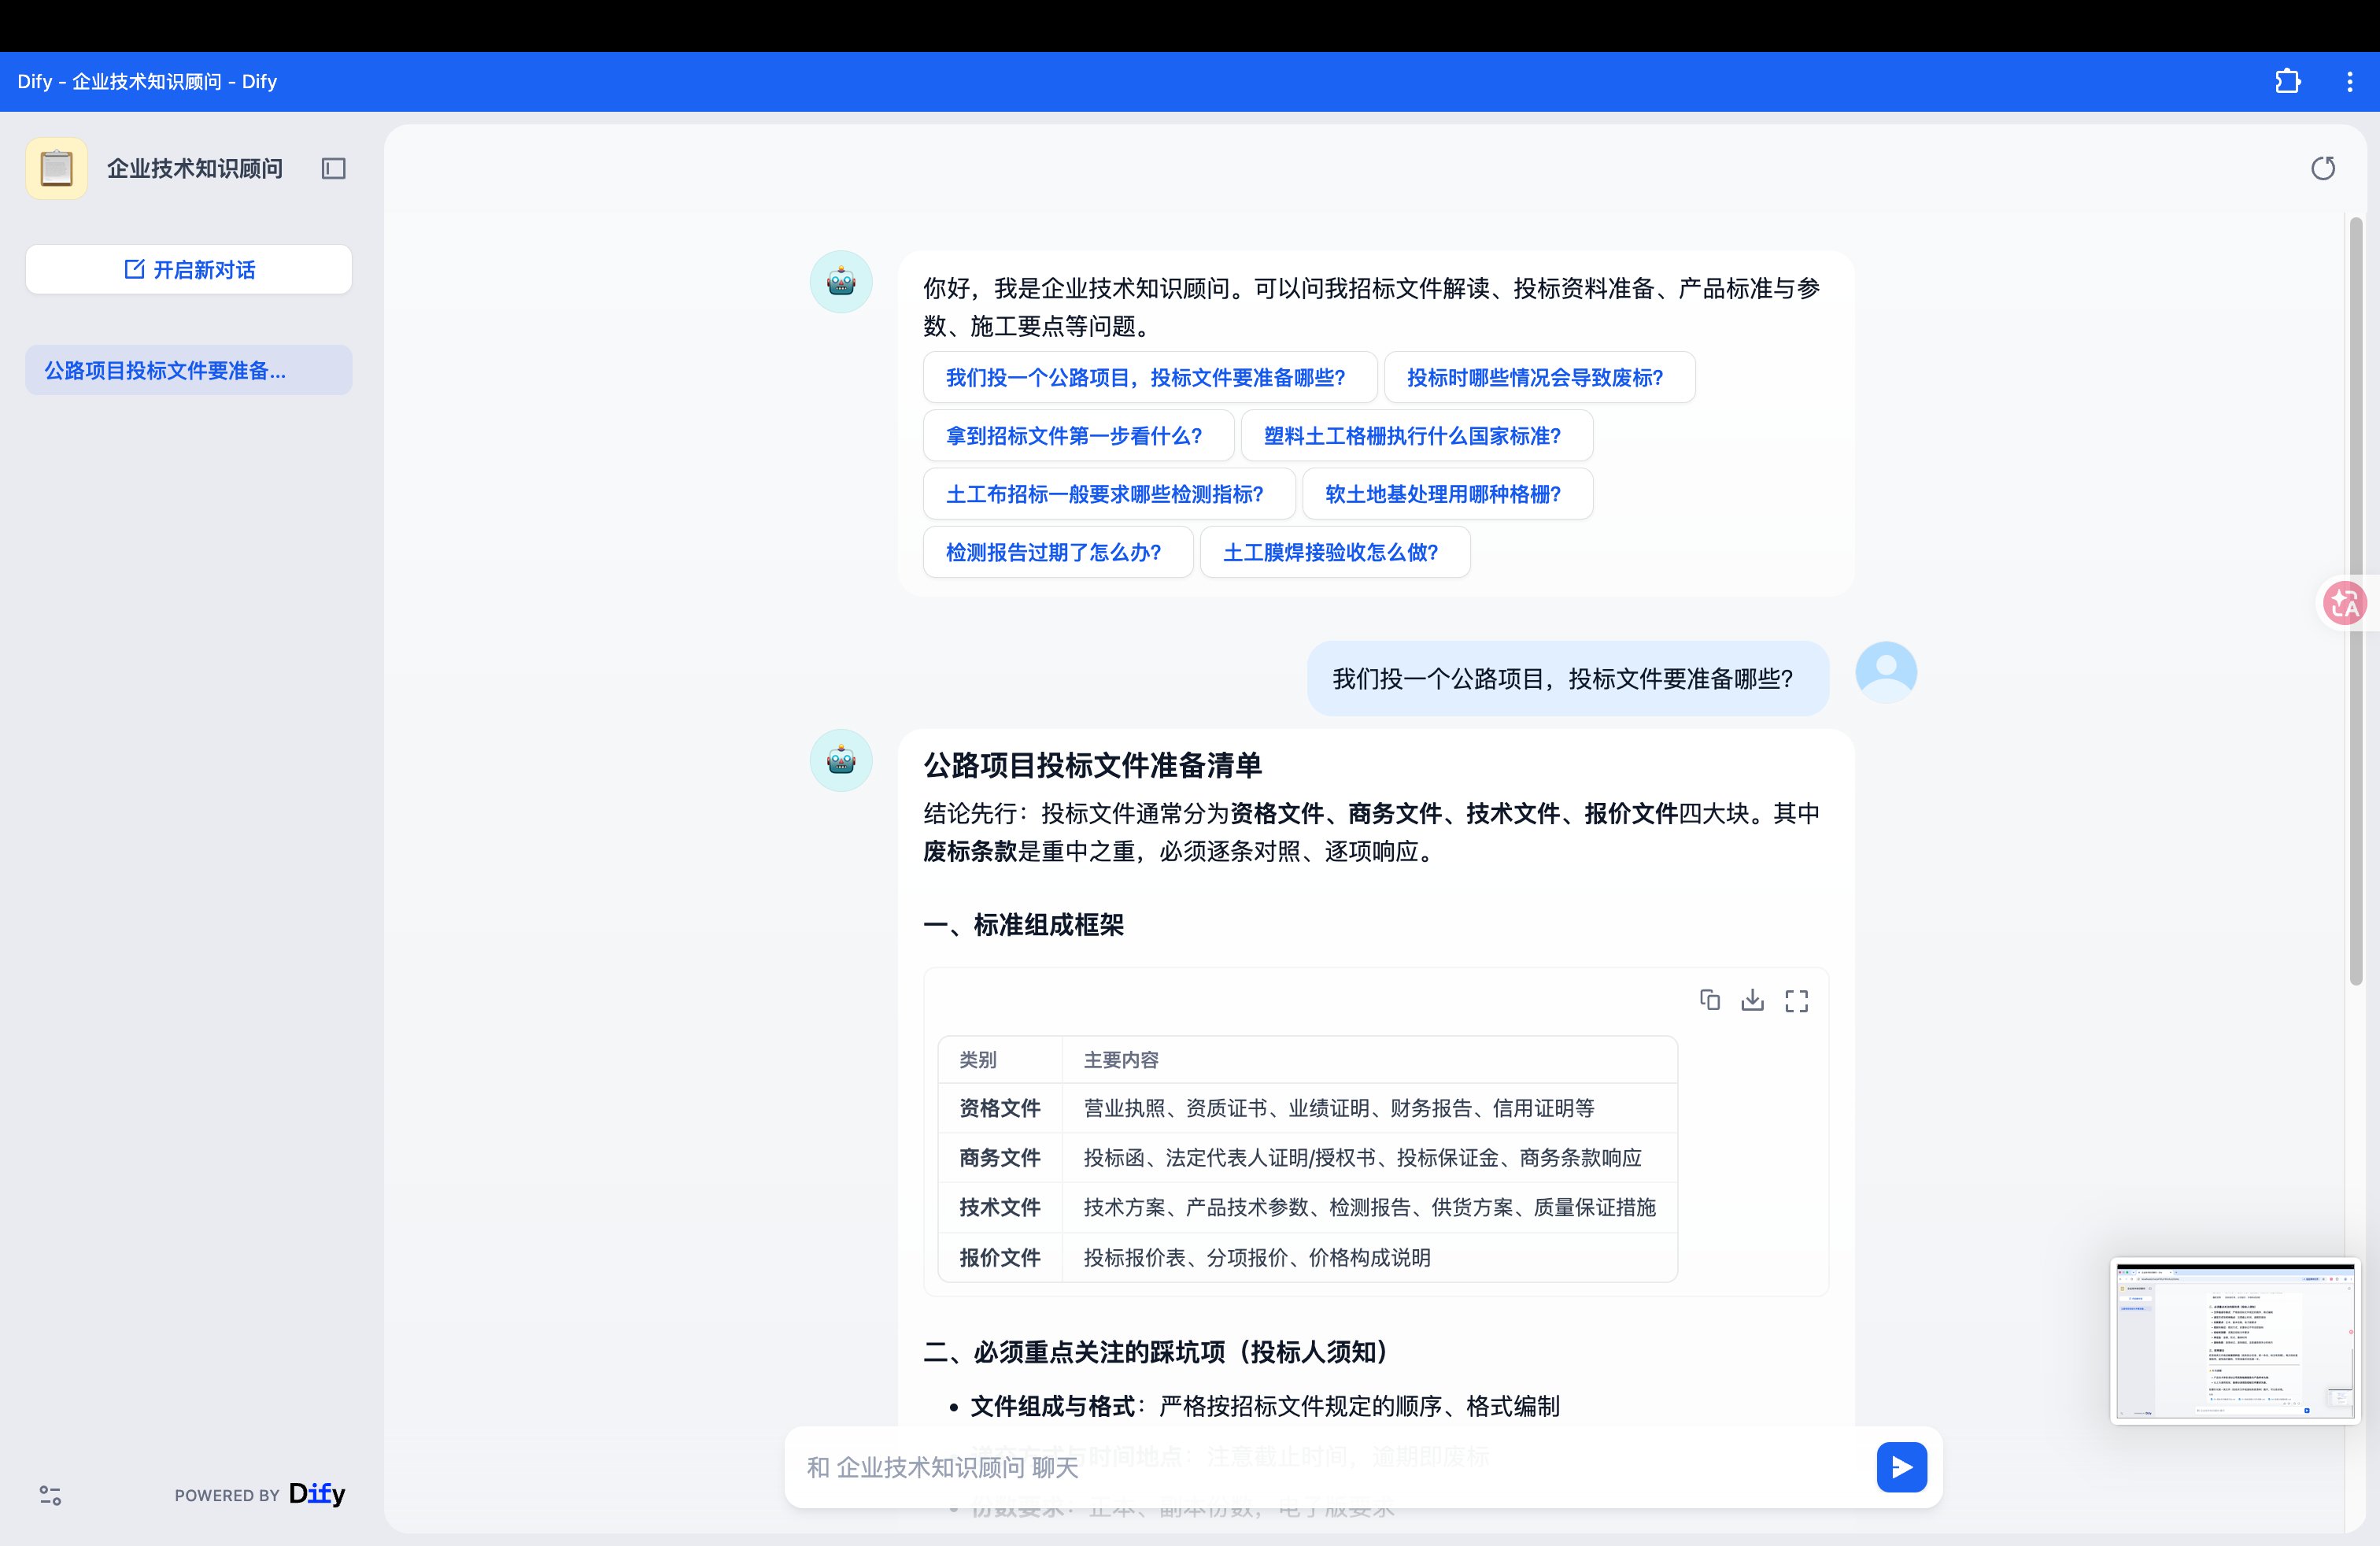The height and width of the screenshot is (1546, 2380).
Task: Expand the table to fullscreen
Action: (x=1796, y=1001)
